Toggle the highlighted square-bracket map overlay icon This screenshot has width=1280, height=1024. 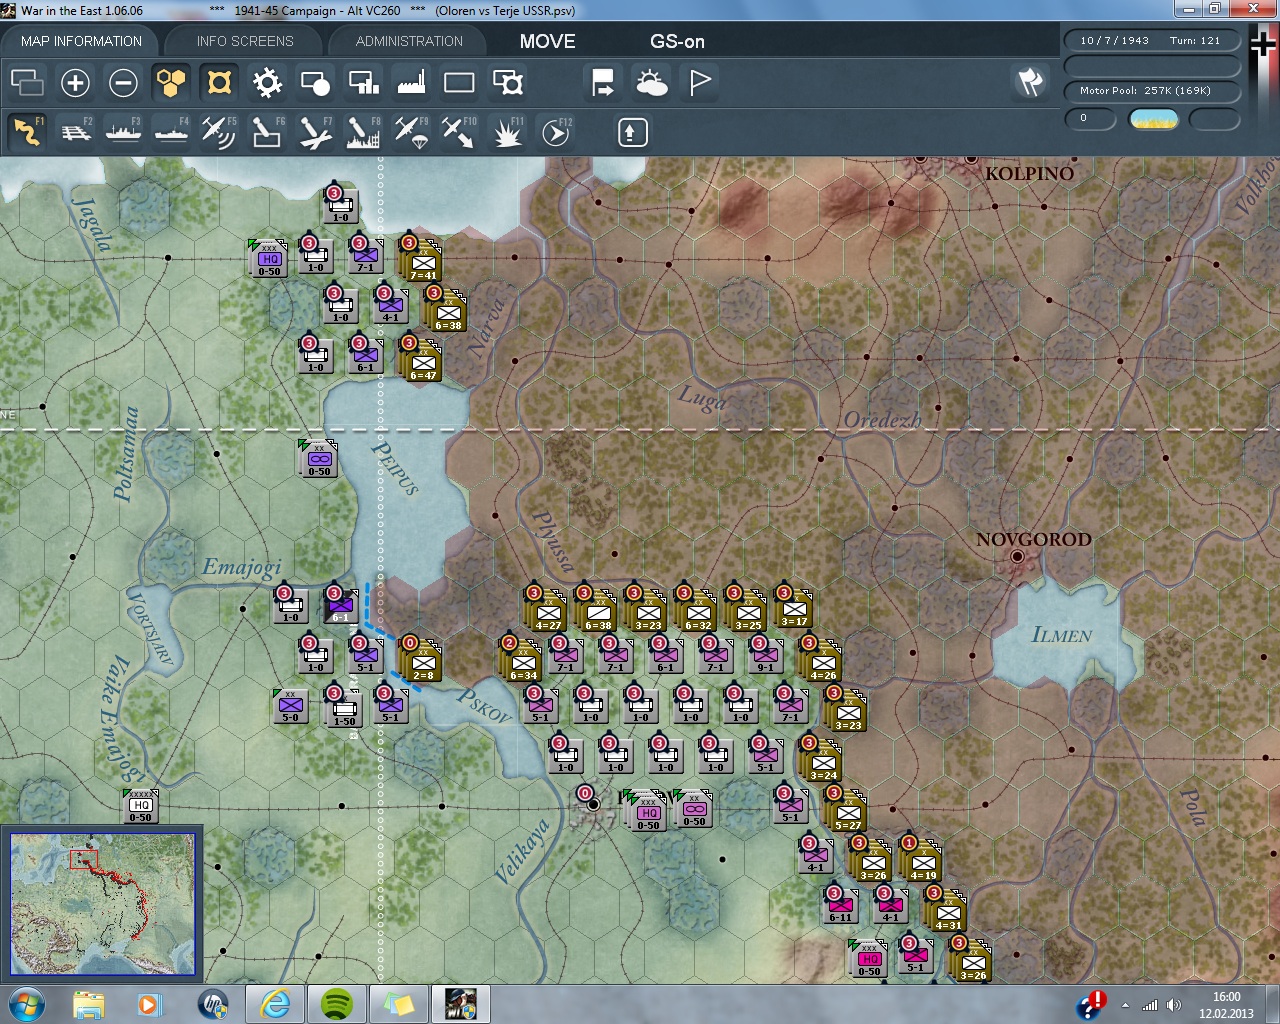point(219,83)
